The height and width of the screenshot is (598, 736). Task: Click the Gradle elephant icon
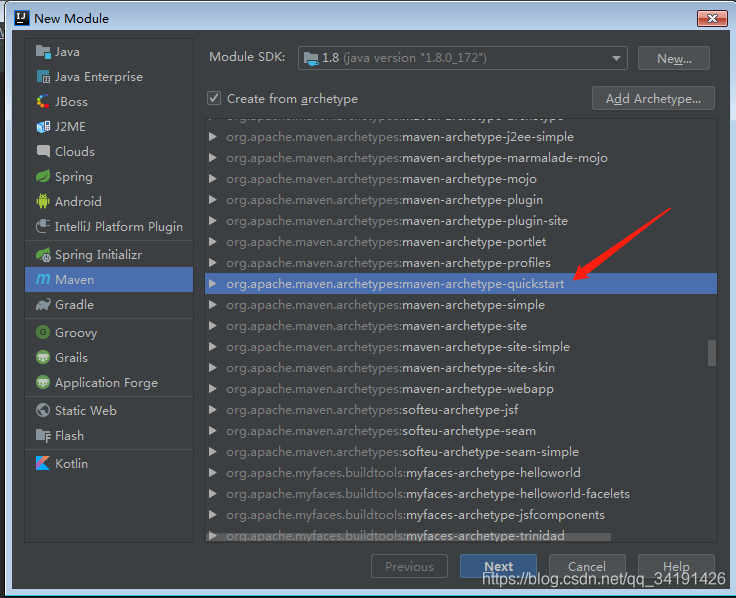[43, 305]
